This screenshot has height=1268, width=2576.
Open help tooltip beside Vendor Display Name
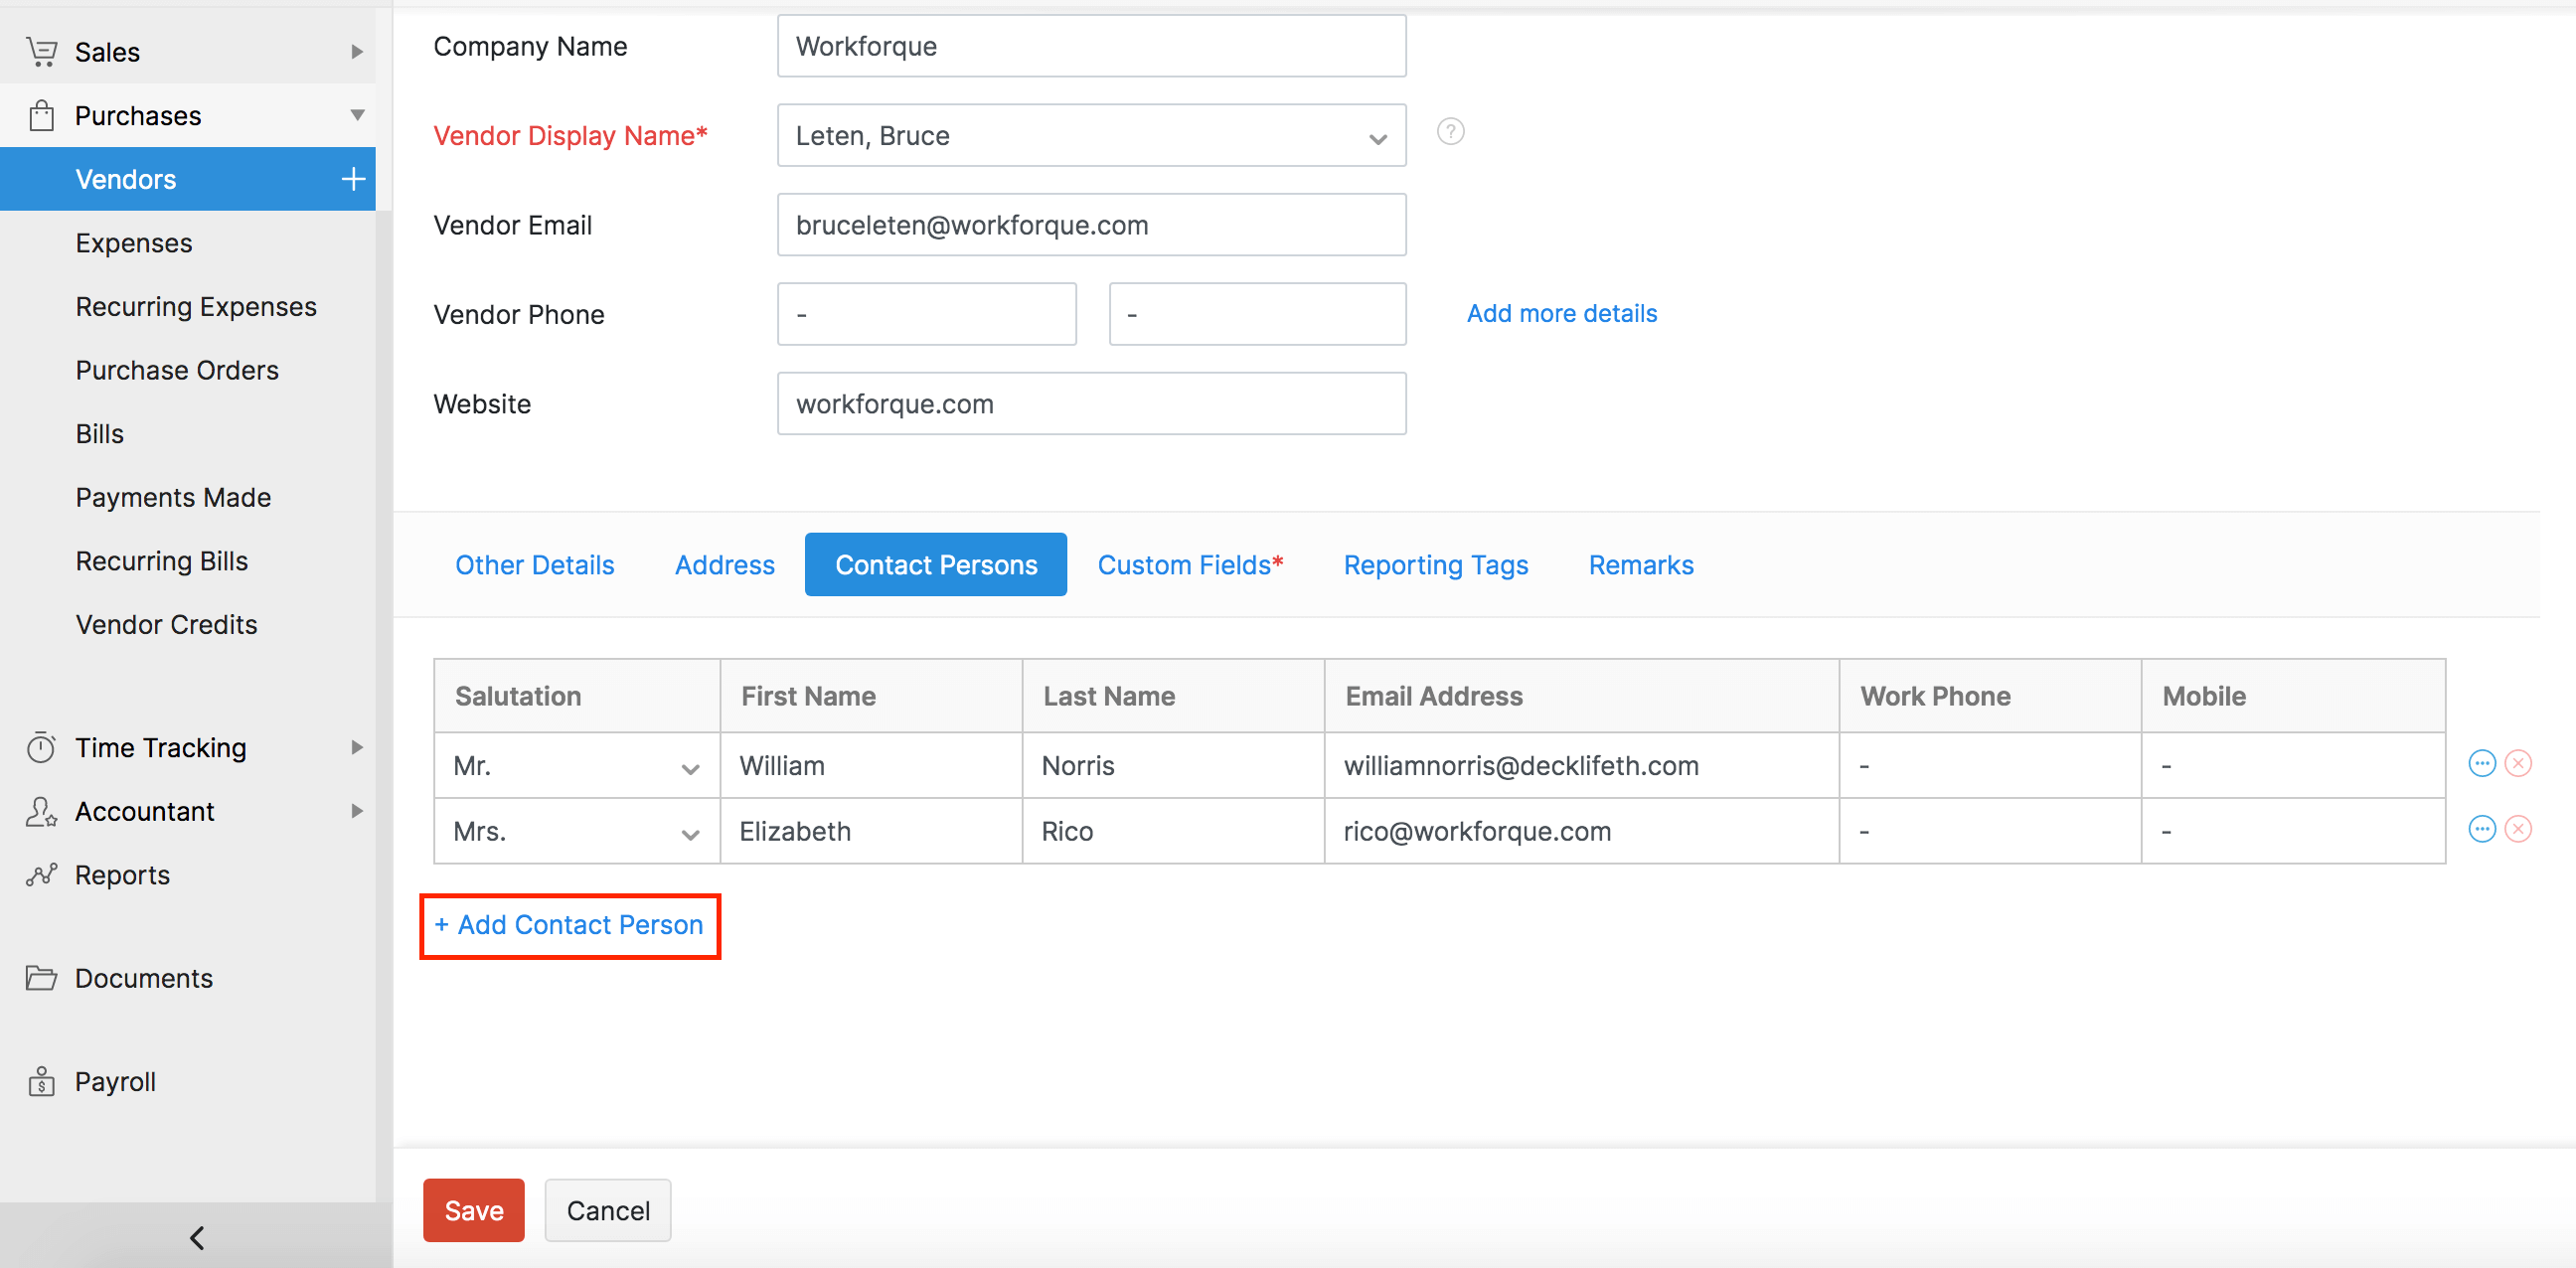click(x=1451, y=131)
